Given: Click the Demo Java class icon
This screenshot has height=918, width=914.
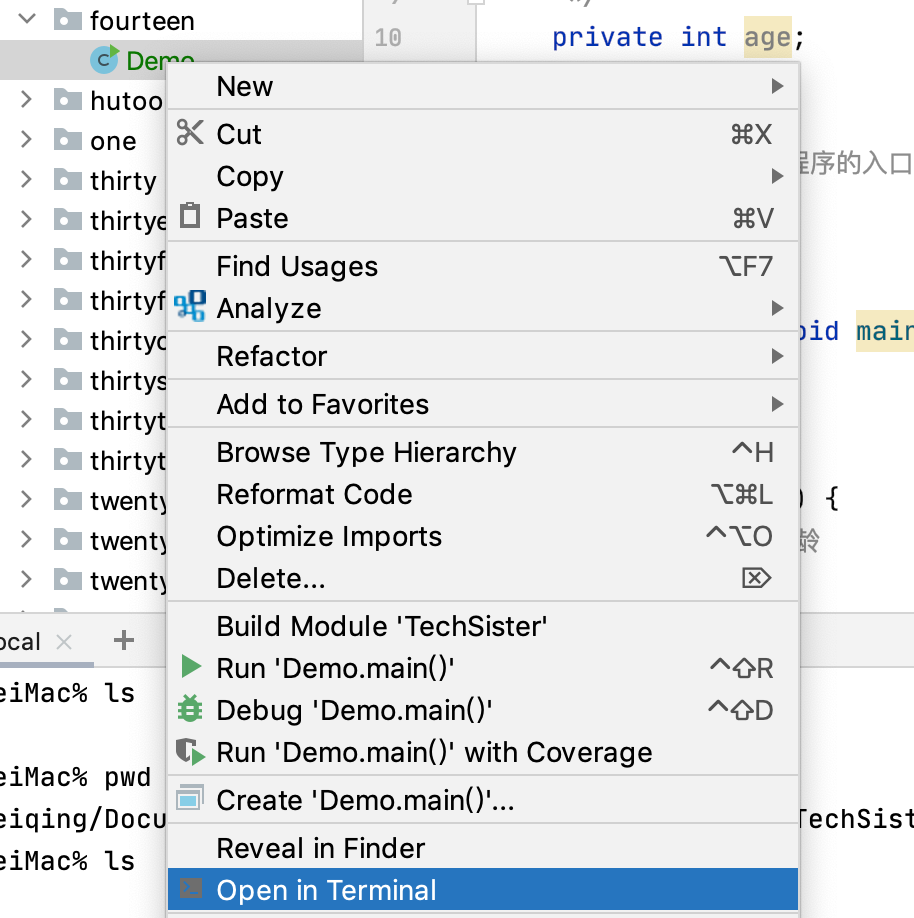Looking at the screenshot, I should click(103, 61).
